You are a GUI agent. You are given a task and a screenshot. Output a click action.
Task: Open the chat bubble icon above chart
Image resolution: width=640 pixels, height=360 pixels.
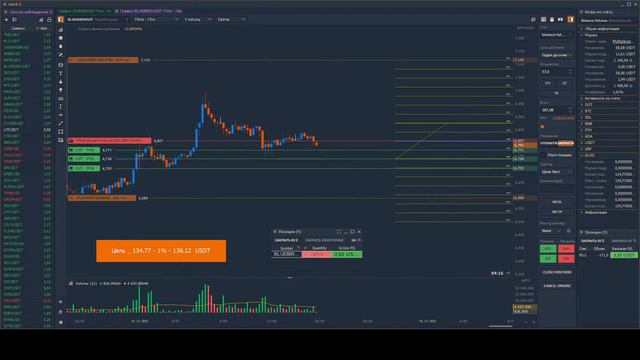533,20
